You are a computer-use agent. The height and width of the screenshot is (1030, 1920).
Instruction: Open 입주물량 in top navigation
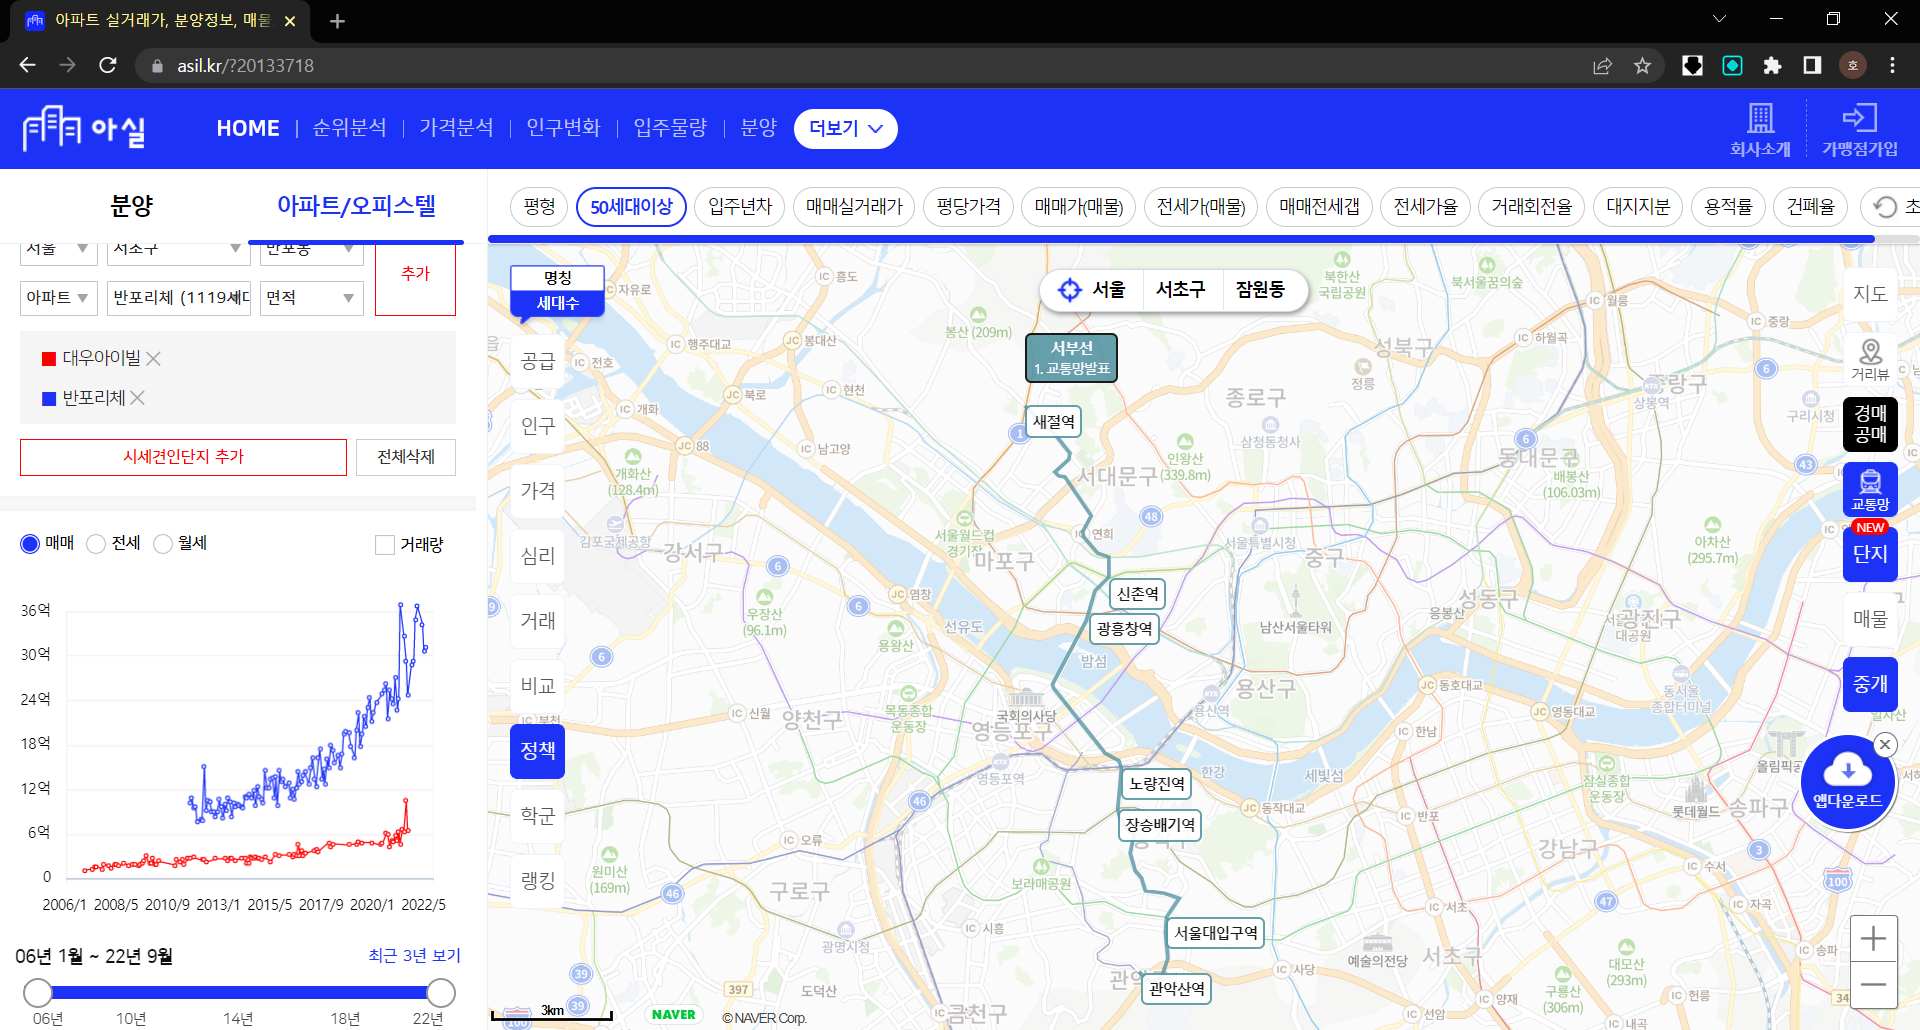(670, 128)
